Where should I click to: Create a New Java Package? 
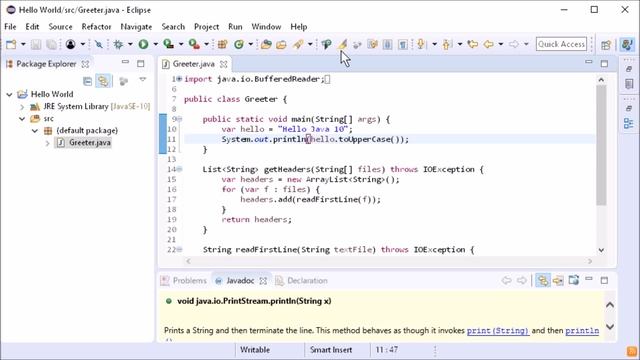point(222,44)
